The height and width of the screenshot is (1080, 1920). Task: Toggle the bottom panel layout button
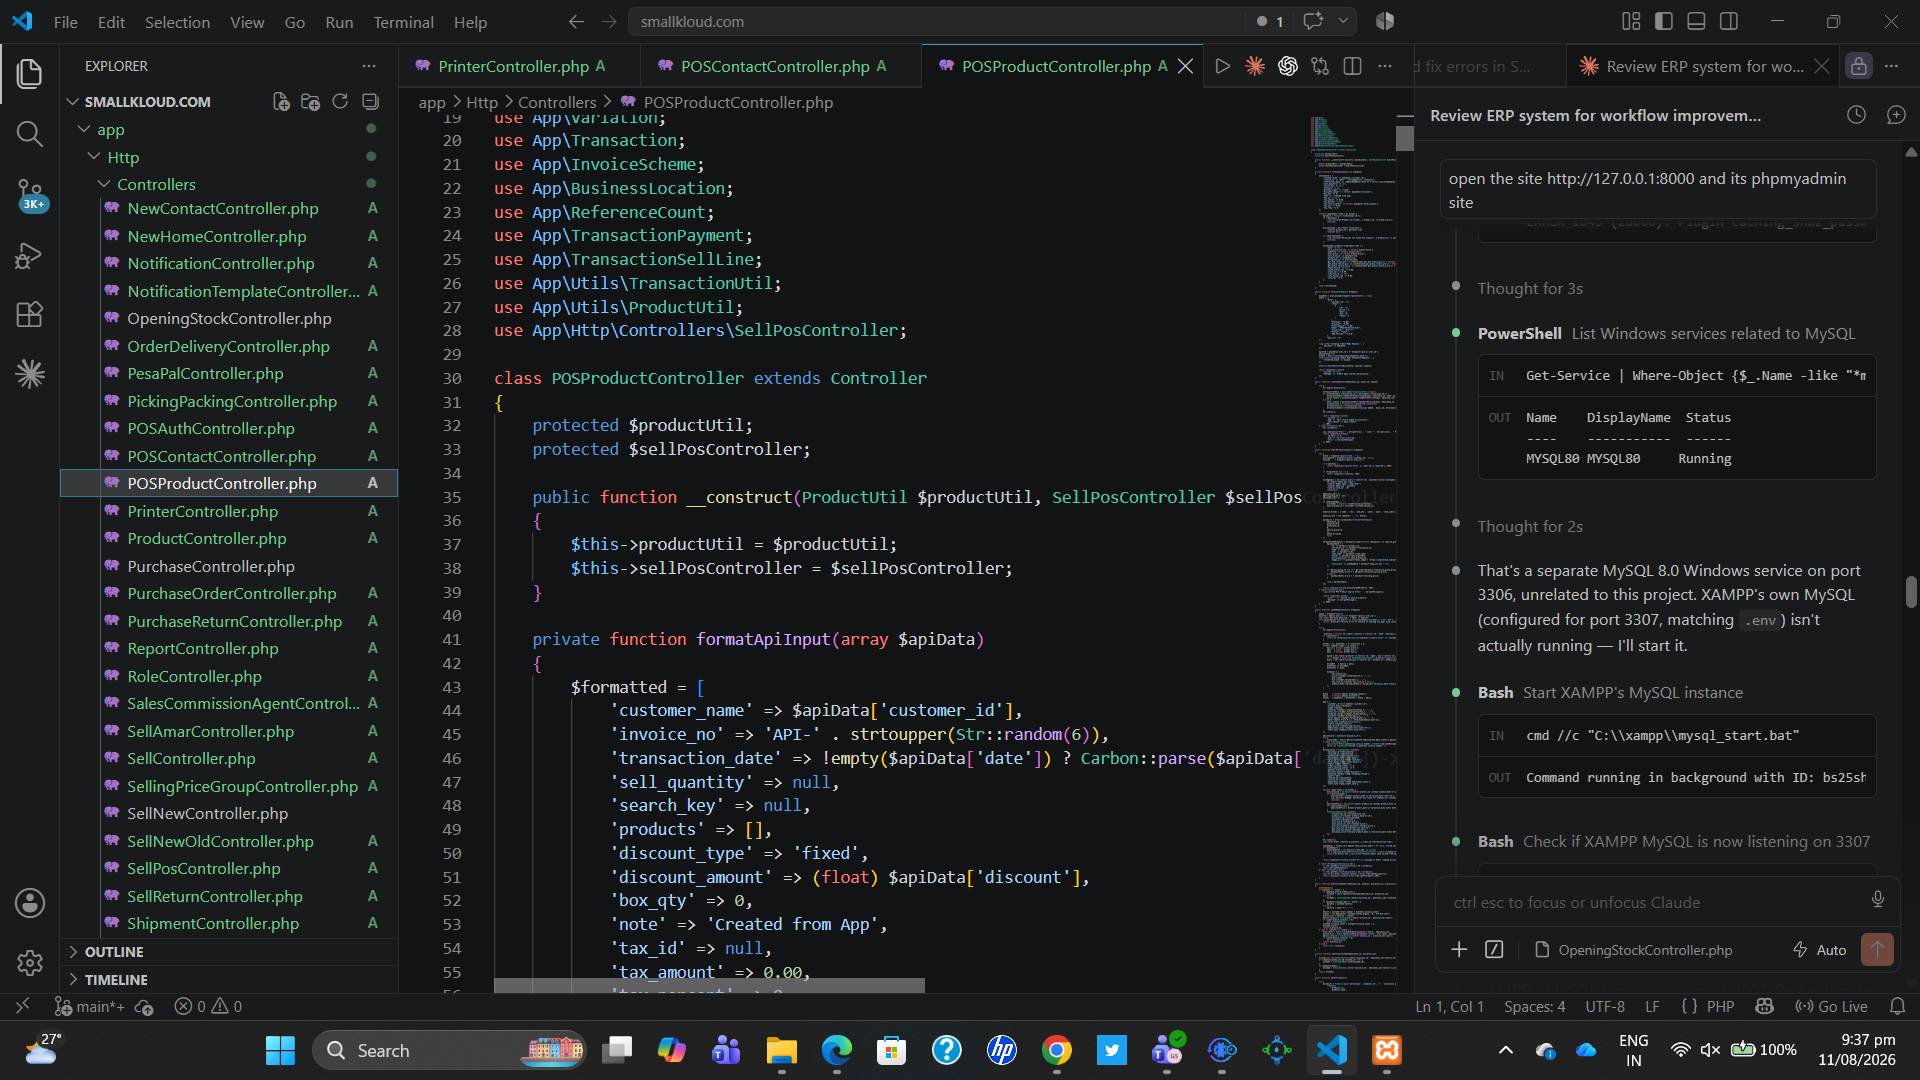pos(1696,21)
